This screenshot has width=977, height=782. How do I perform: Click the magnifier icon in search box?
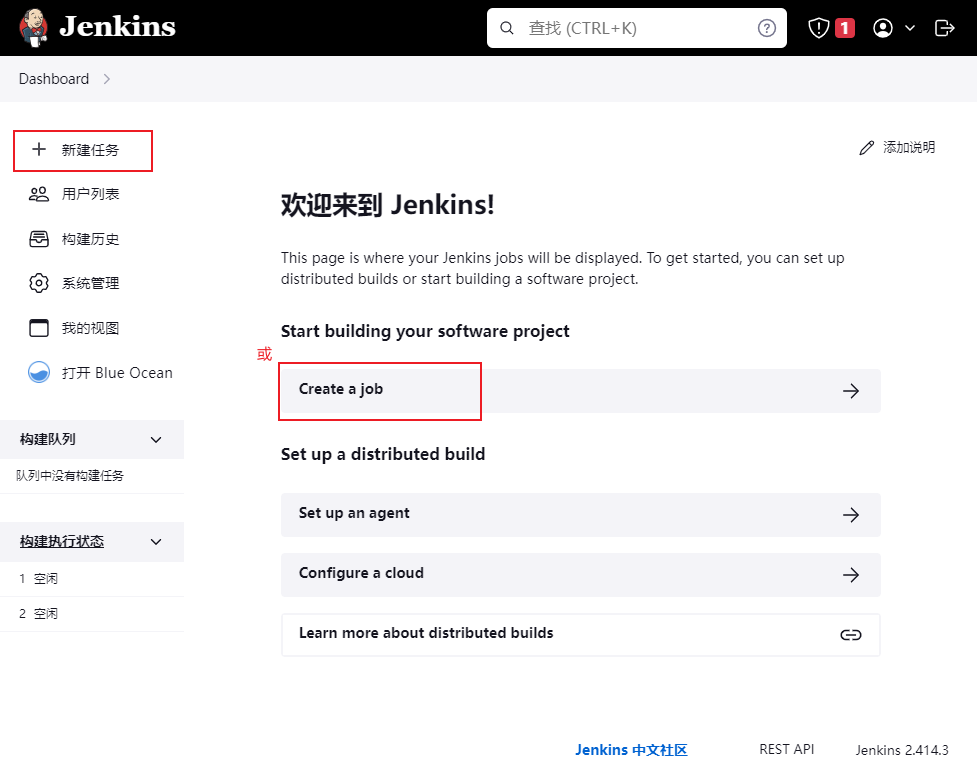pos(507,28)
